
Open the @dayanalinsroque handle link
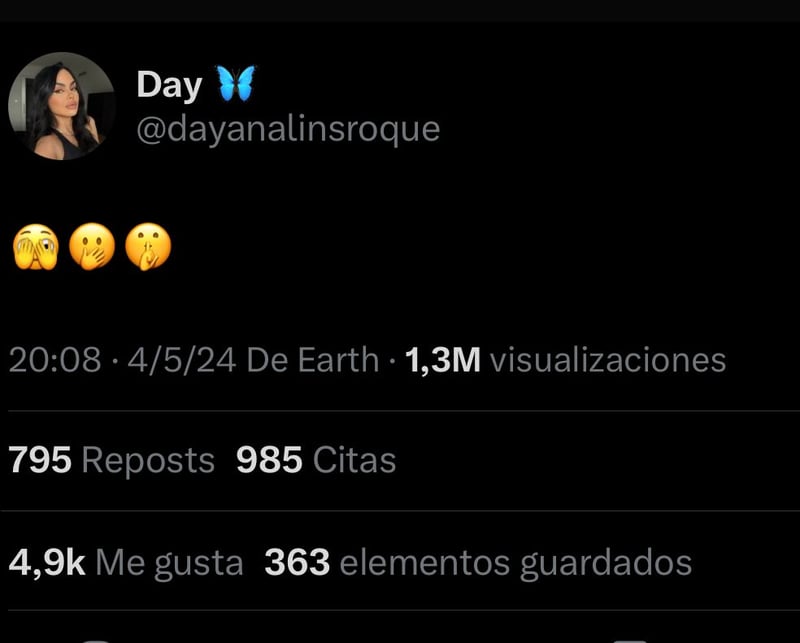point(288,129)
